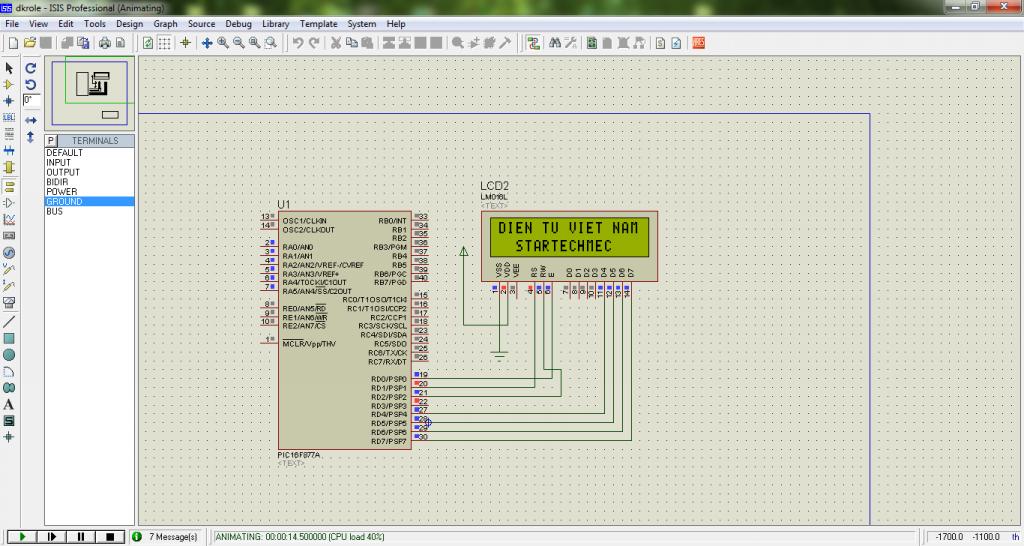1024x546 pixels.
Task: Click the rotation angle input field
Action: click(x=31, y=101)
